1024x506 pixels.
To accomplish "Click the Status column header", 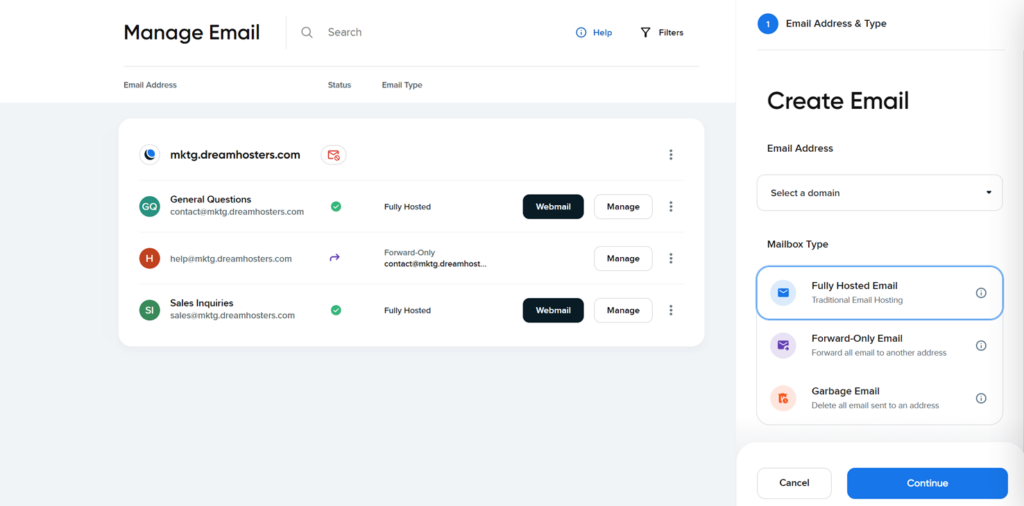I will [339, 85].
